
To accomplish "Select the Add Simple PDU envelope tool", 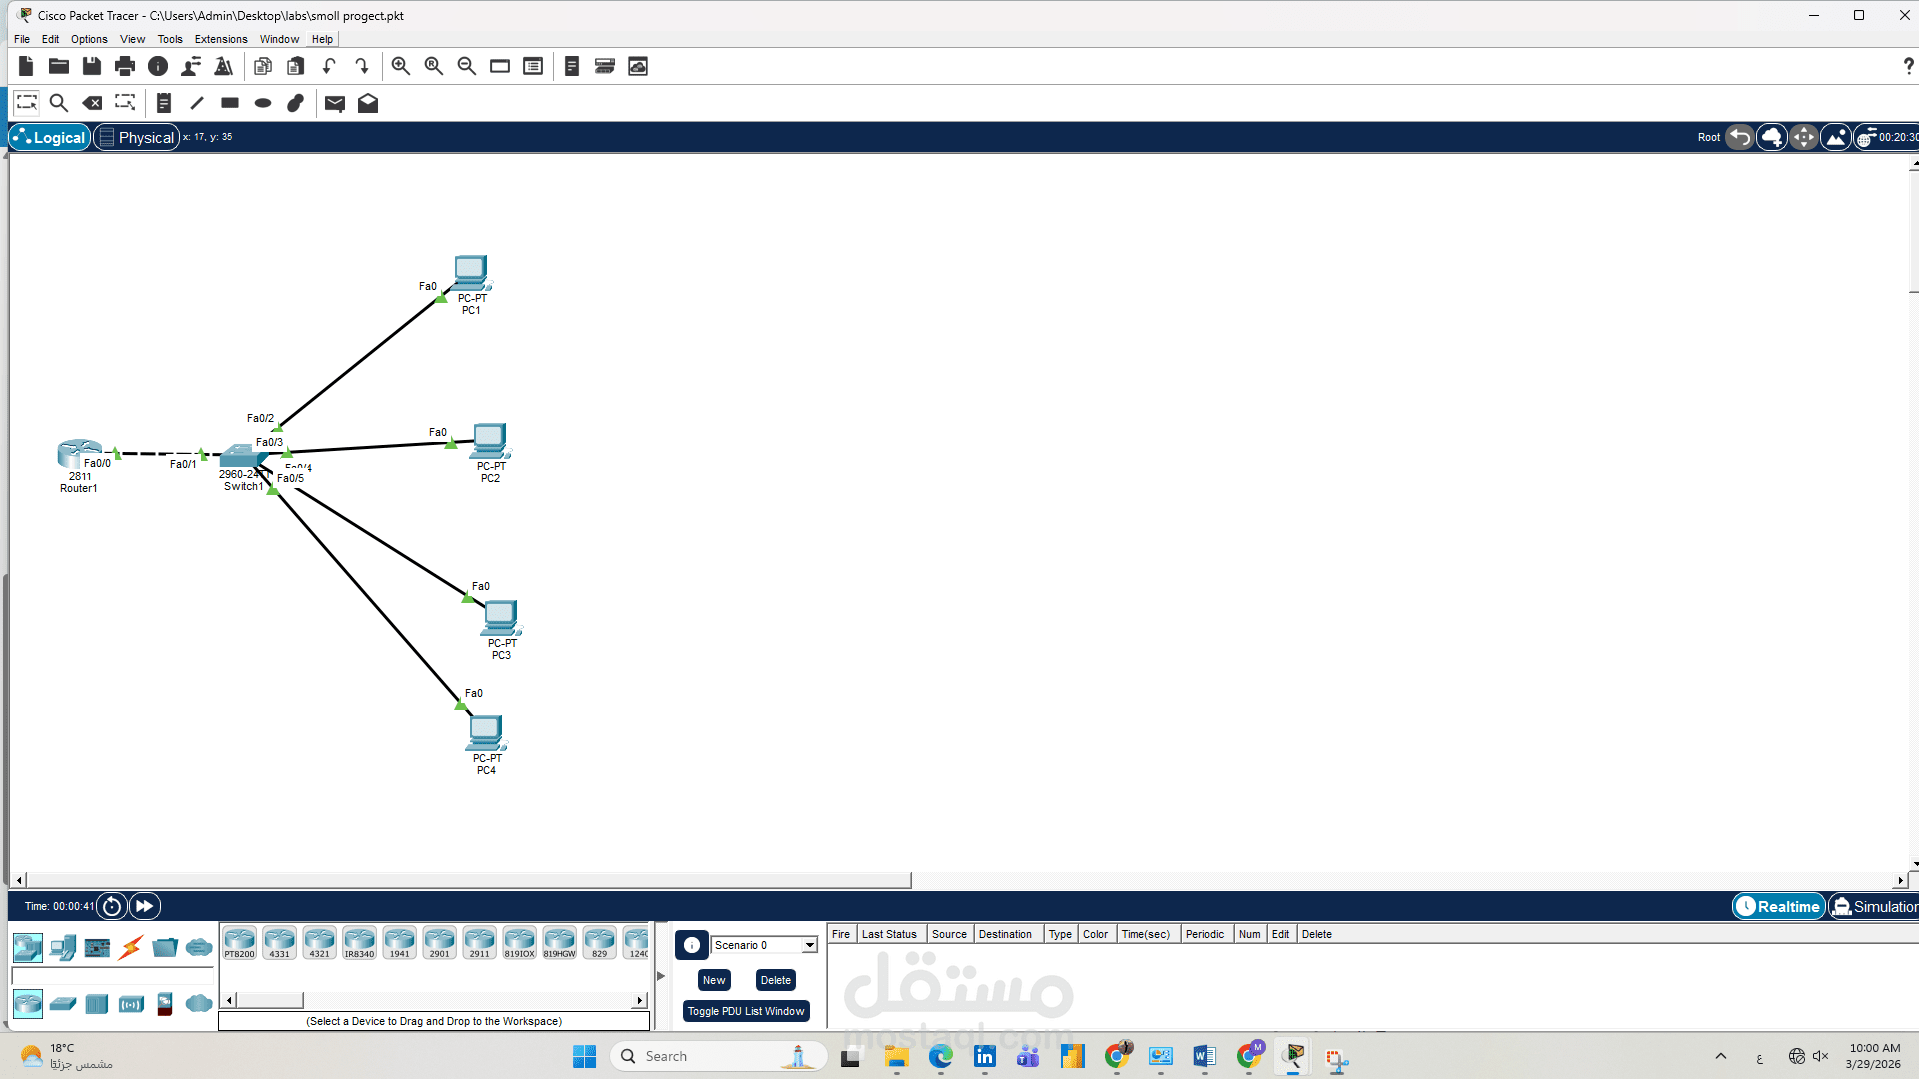I will tap(334, 102).
